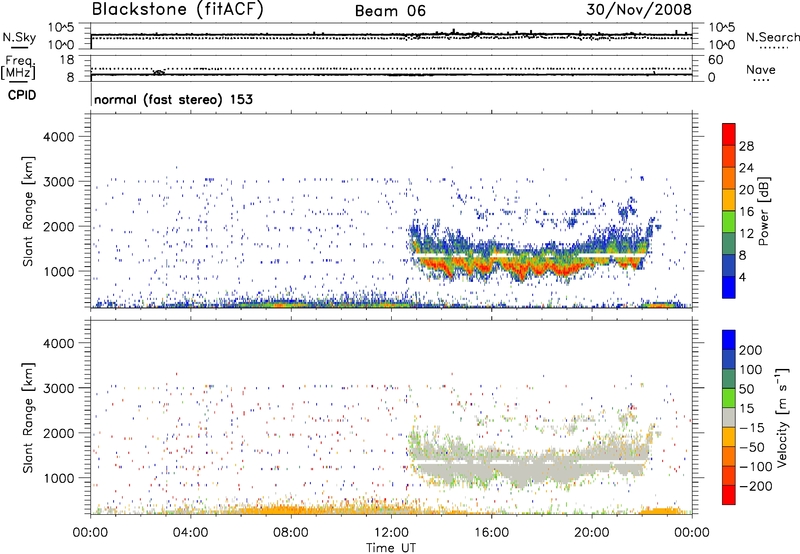
Task: Click the "Power [dB]" colorbar label
Action: coord(764,211)
